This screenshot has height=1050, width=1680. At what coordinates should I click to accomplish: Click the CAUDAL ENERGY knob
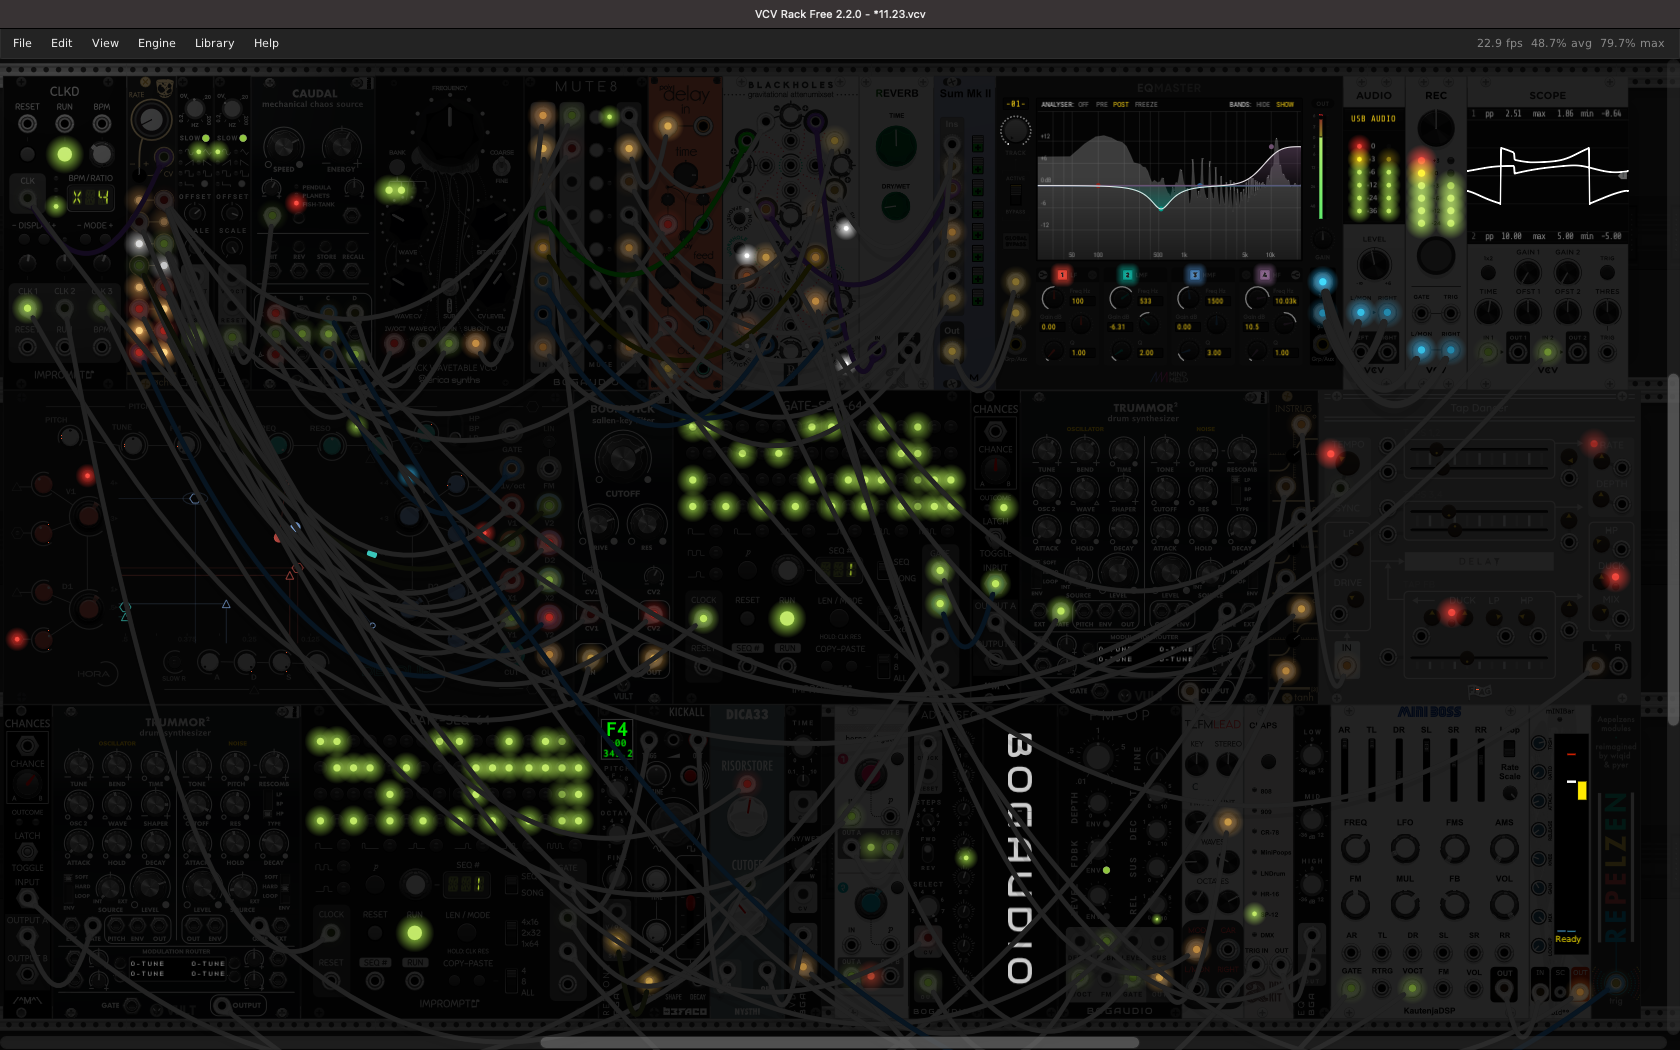click(341, 147)
